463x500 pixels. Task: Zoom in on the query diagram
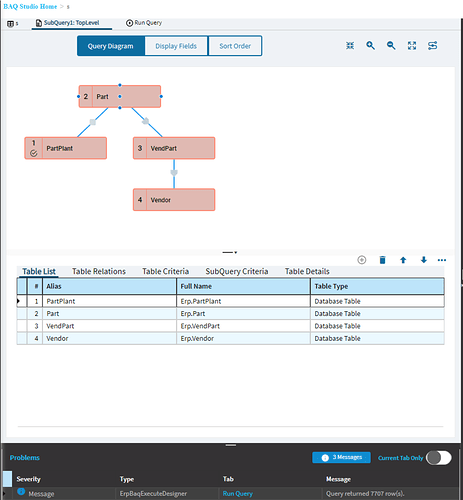click(370, 46)
